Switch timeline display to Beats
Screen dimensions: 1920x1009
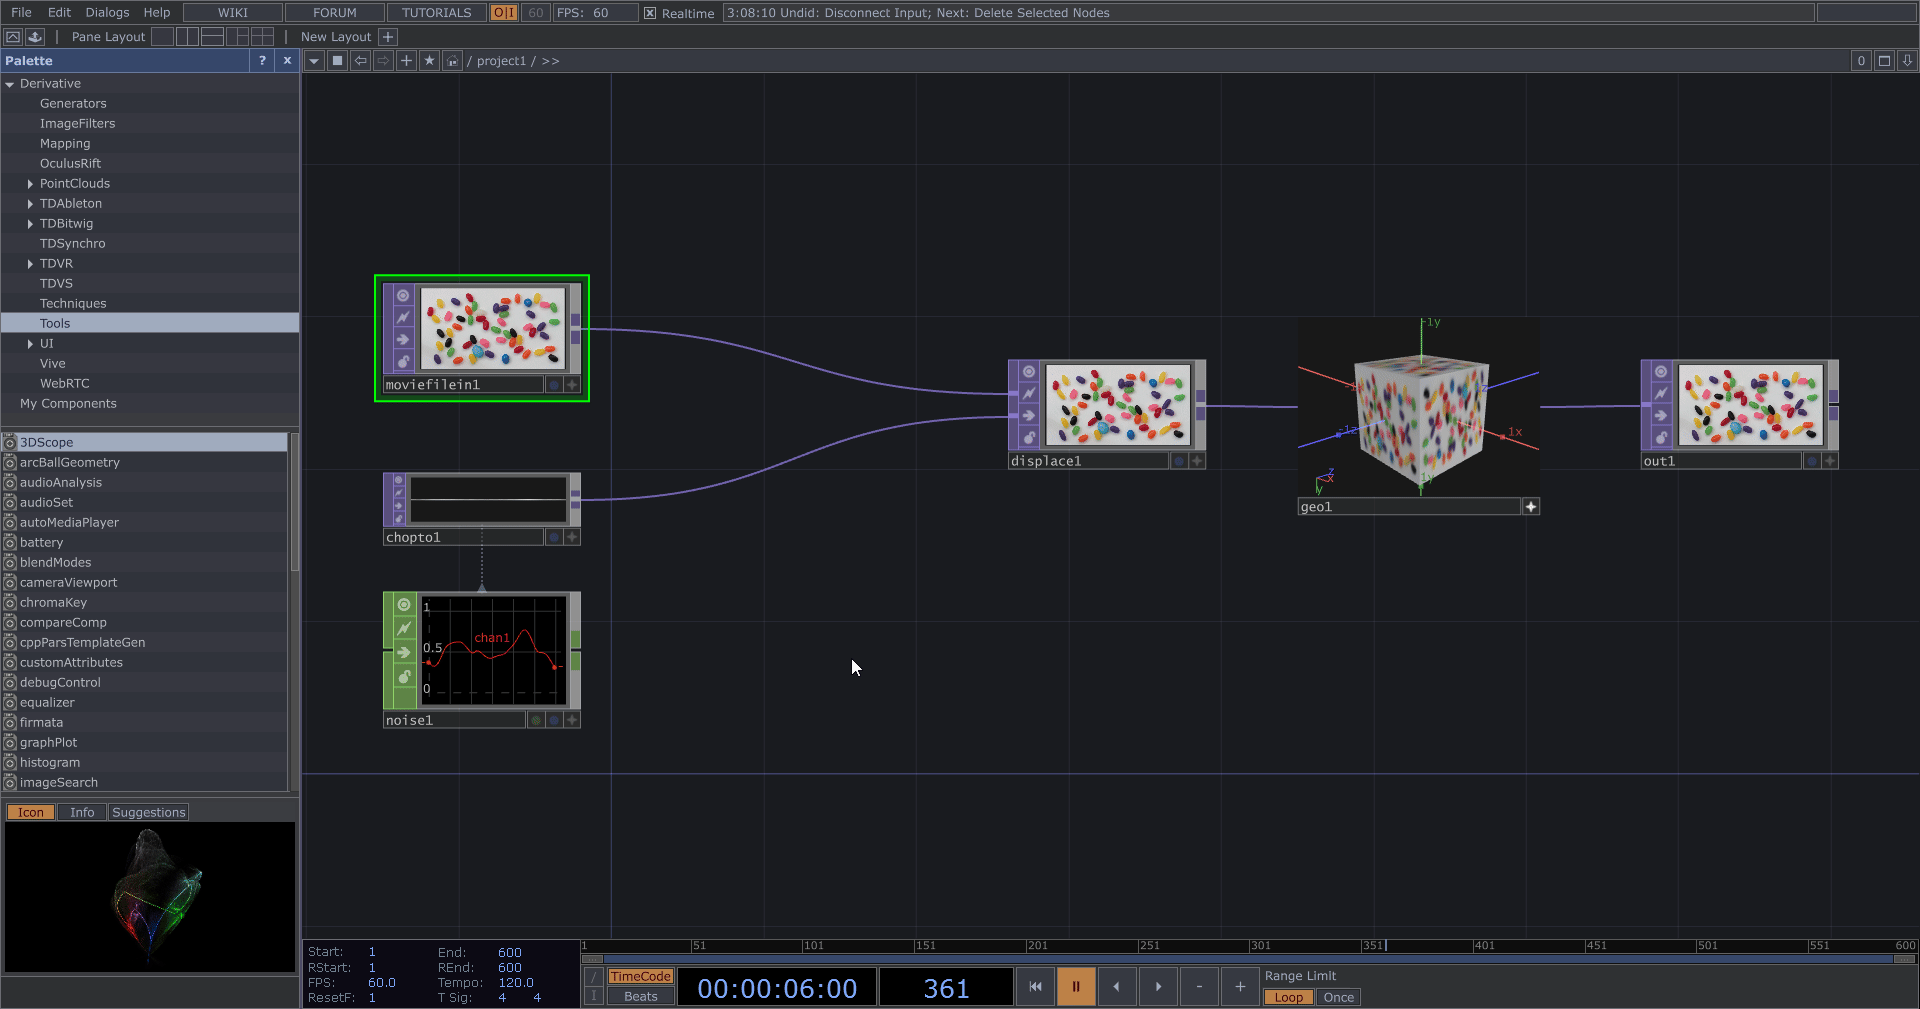tap(640, 996)
